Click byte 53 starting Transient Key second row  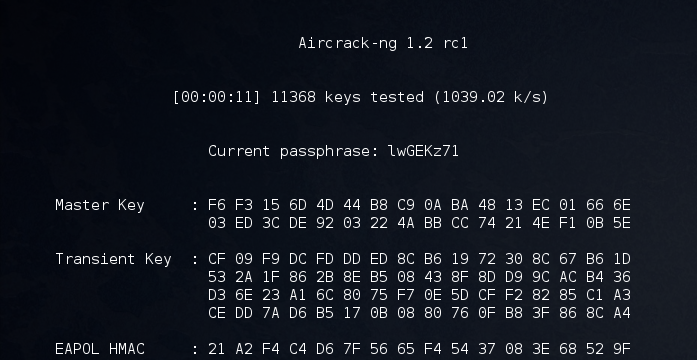(217, 277)
